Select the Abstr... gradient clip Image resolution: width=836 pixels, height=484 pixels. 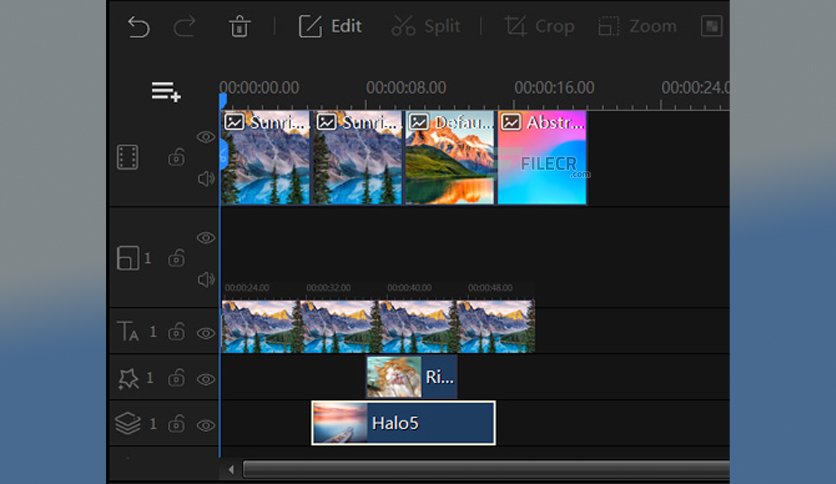542,157
